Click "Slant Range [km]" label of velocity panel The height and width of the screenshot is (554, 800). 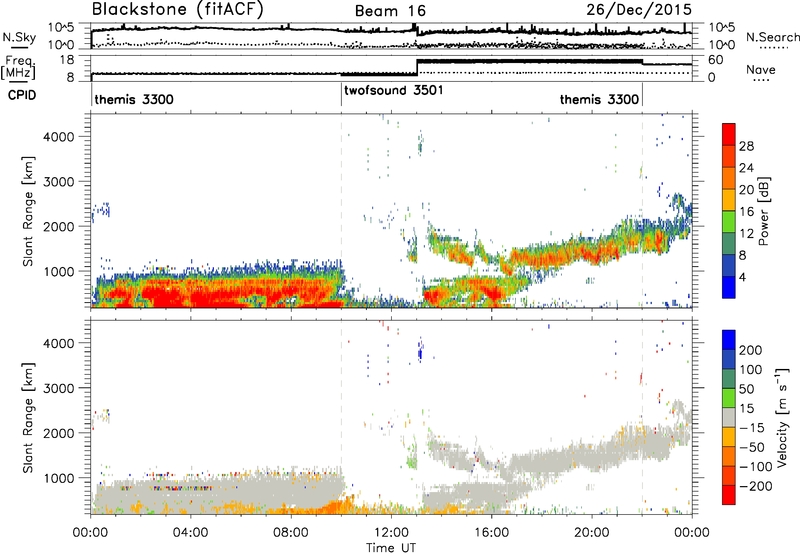coord(28,418)
